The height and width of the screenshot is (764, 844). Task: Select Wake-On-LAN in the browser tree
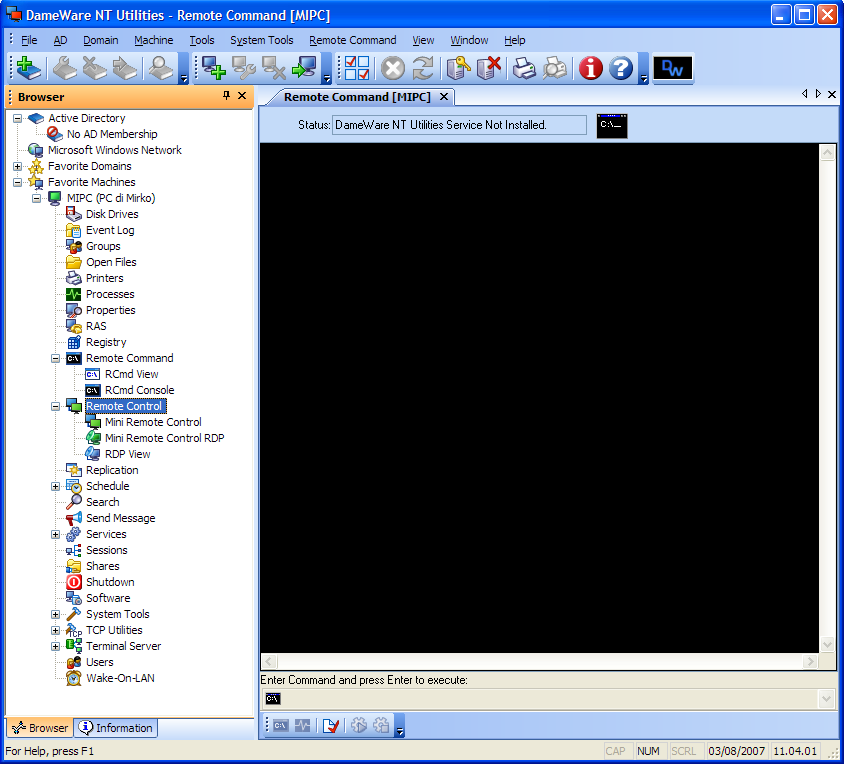tap(120, 678)
